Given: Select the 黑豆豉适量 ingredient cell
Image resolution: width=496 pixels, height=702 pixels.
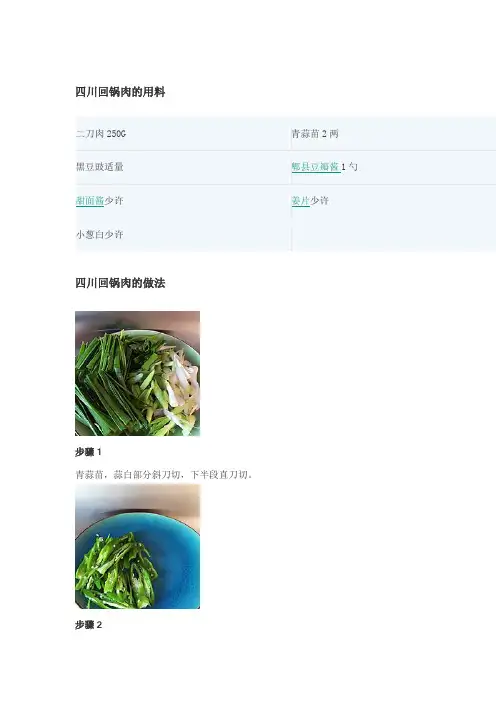Looking at the screenshot, I should 183,167.
